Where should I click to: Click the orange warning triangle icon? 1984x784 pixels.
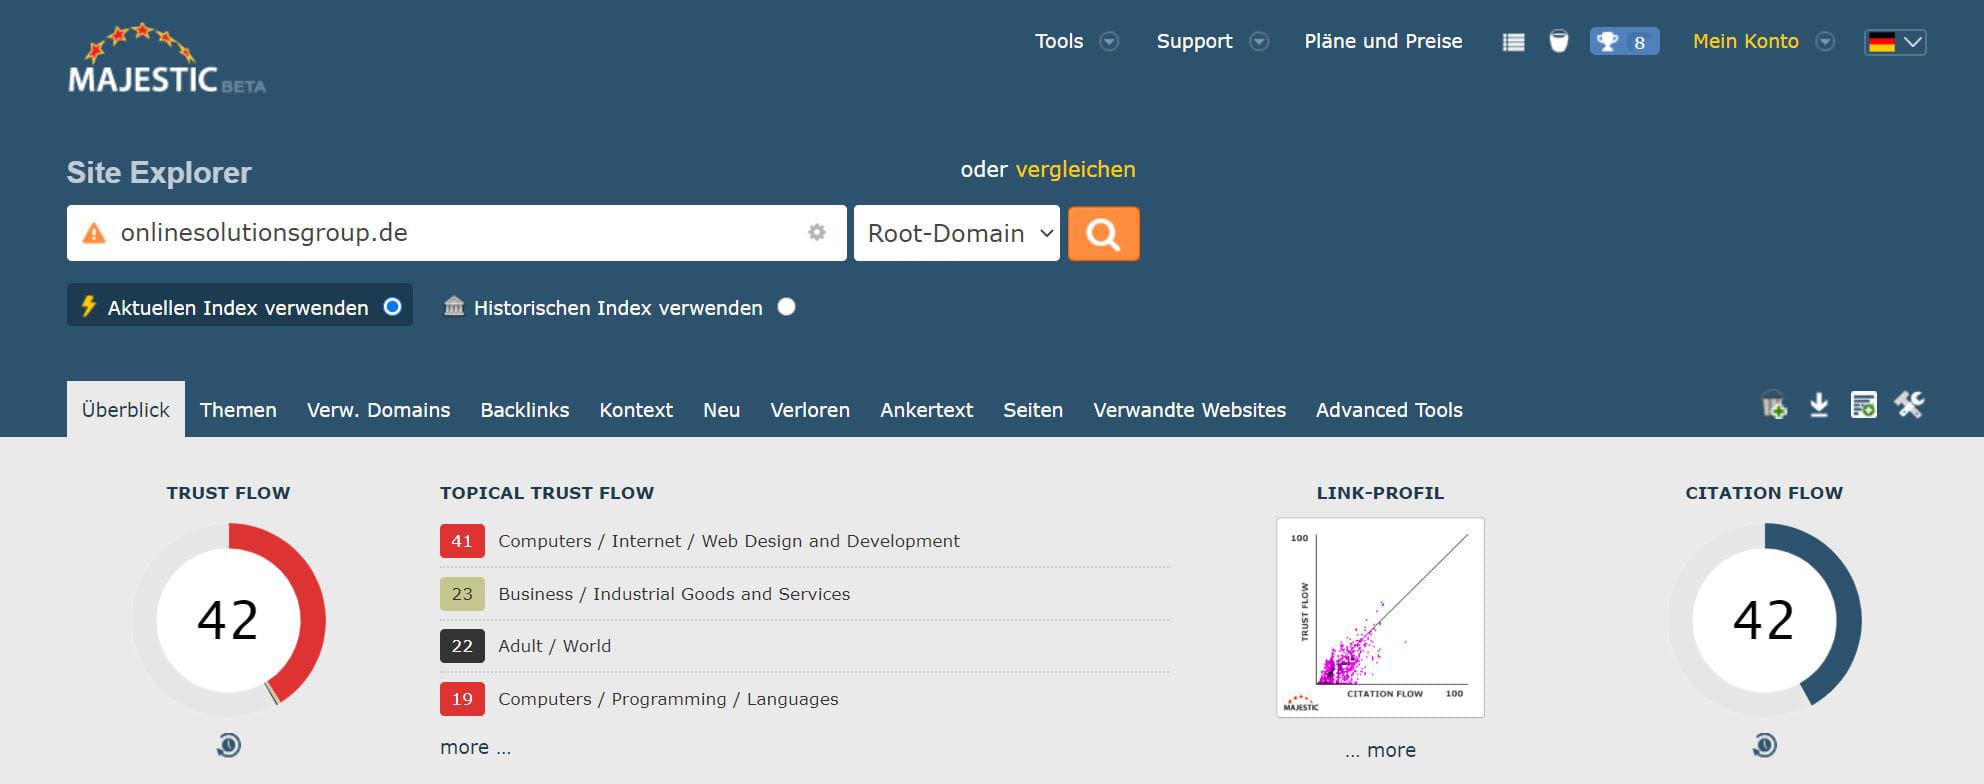(94, 233)
